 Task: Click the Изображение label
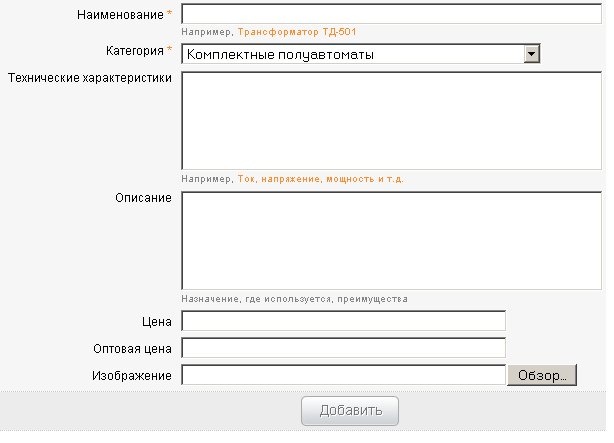[132, 376]
